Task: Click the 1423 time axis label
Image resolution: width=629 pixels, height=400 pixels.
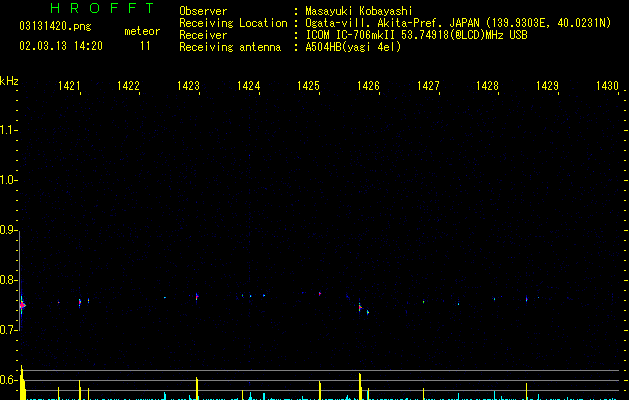Action: (x=188, y=86)
